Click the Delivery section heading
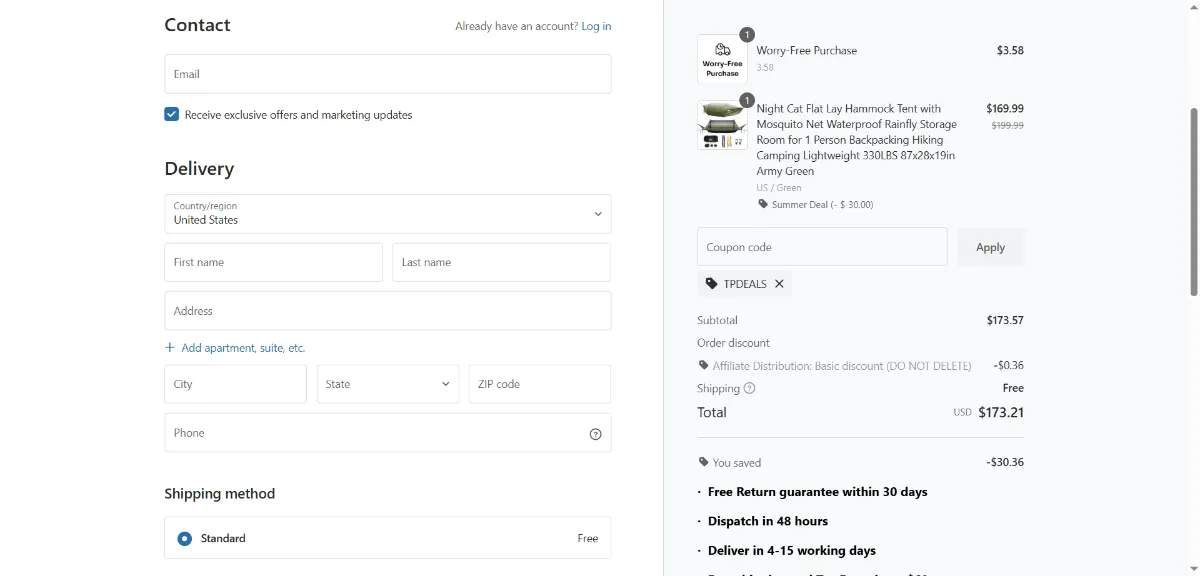Image resolution: width=1200 pixels, height=576 pixels. [199, 169]
